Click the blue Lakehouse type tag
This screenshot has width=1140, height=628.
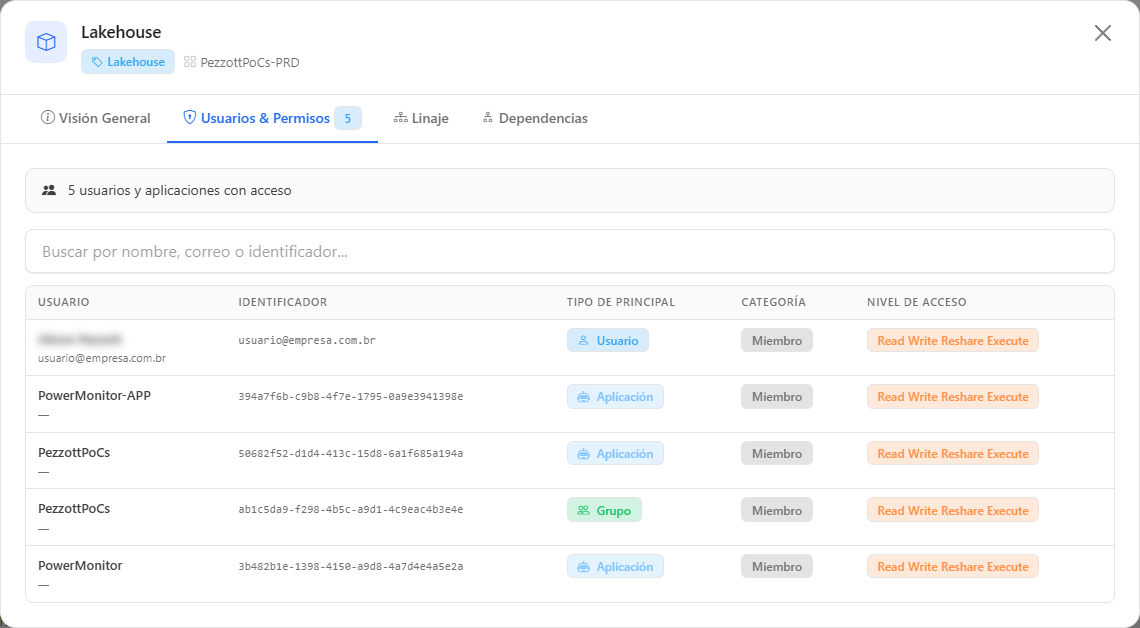click(128, 62)
